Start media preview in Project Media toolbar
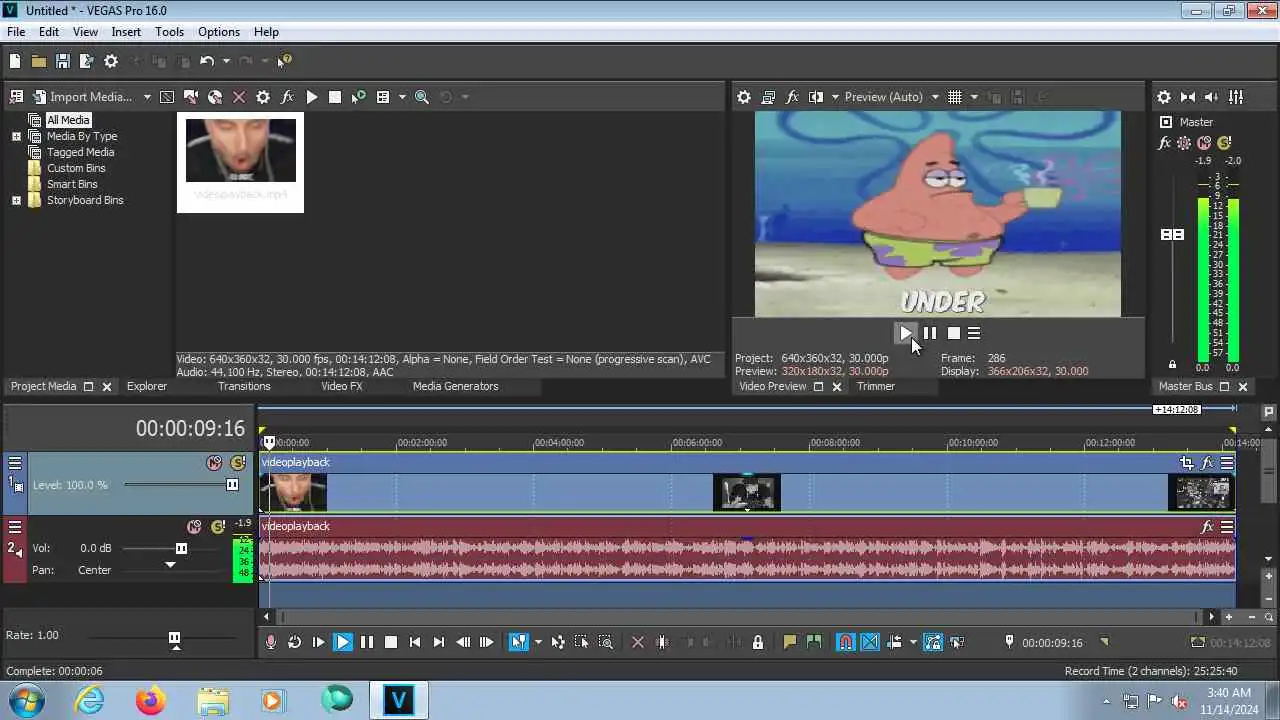Viewport: 1280px width, 720px height. tap(311, 97)
